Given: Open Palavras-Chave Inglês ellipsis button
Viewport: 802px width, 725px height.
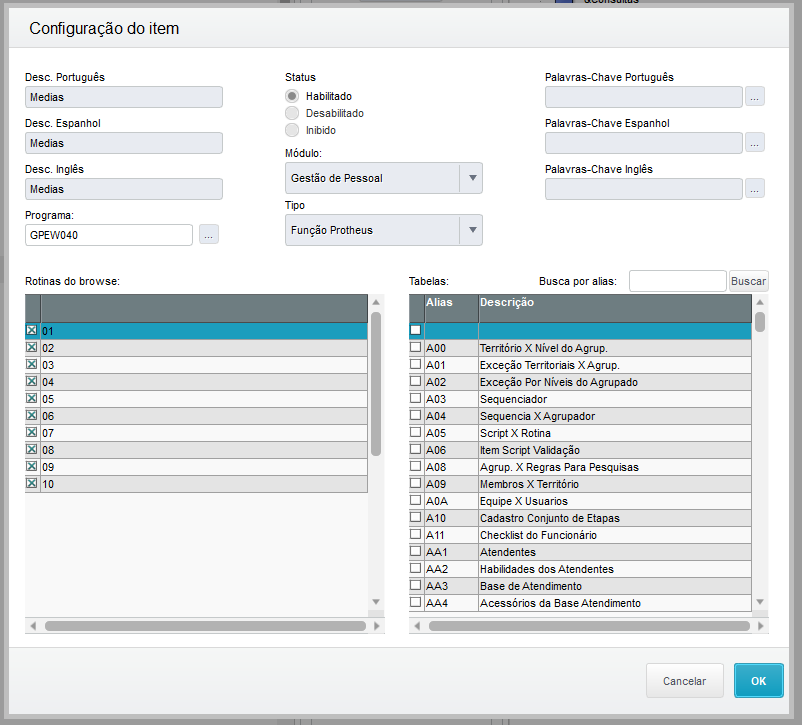Looking at the screenshot, I should [754, 189].
